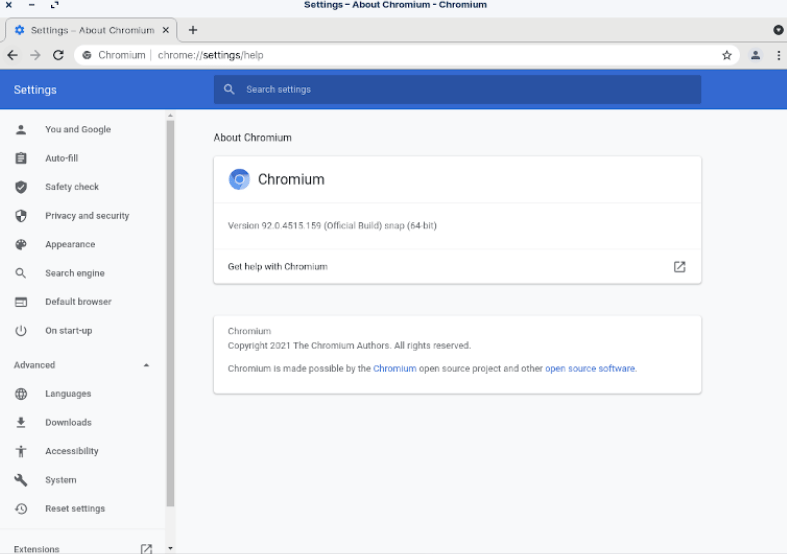The width and height of the screenshot is (787, 554).
Task: Click the power icon for On start-up
Action: tap(21, 331)
